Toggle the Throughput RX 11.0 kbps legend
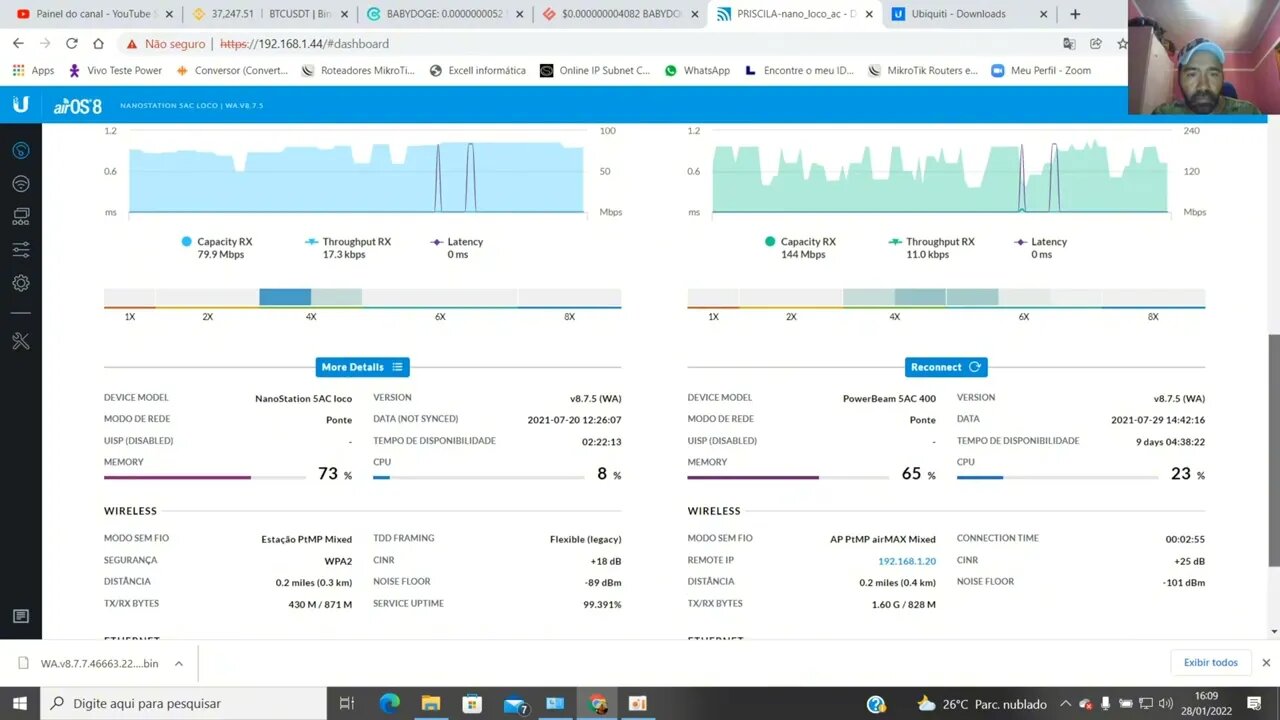Viewport: 1280px width, 720px height. pos(931,247)
